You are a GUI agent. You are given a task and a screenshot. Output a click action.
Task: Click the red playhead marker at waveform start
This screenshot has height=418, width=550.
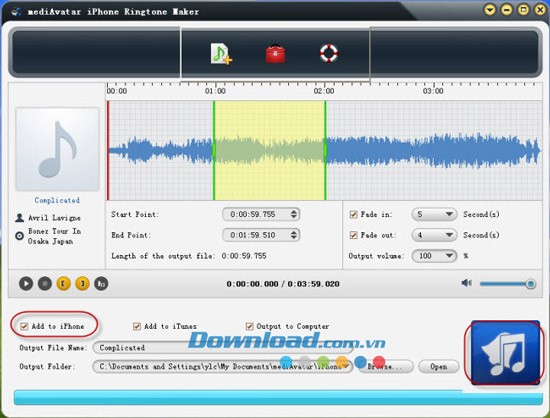click(x=108, y=150)
